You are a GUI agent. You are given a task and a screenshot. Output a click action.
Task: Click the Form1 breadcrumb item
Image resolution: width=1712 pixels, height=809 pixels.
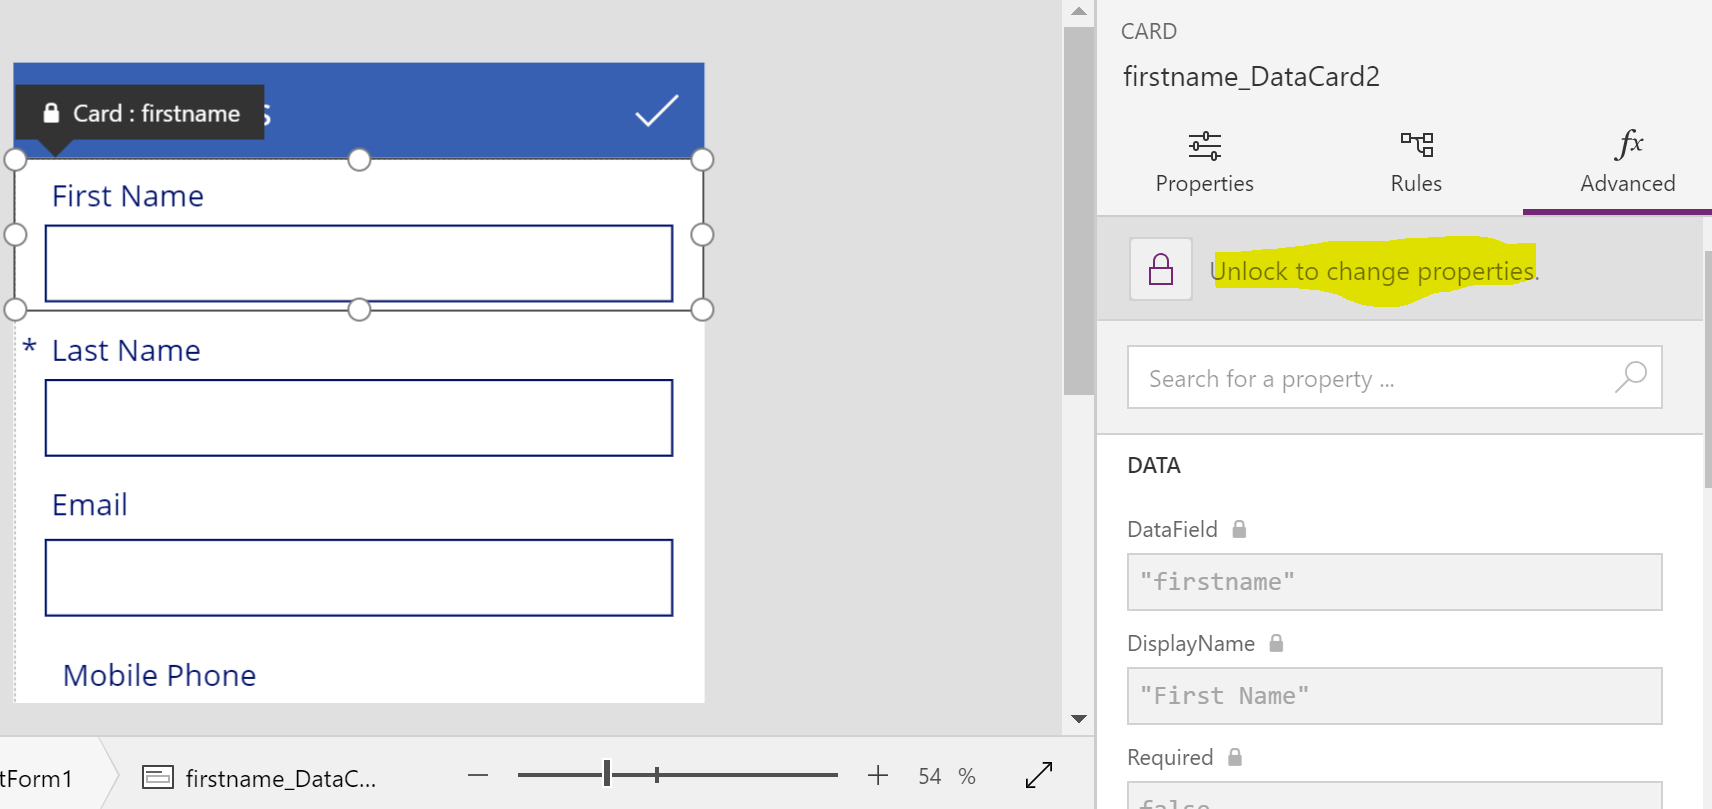[x=38, y=778]
